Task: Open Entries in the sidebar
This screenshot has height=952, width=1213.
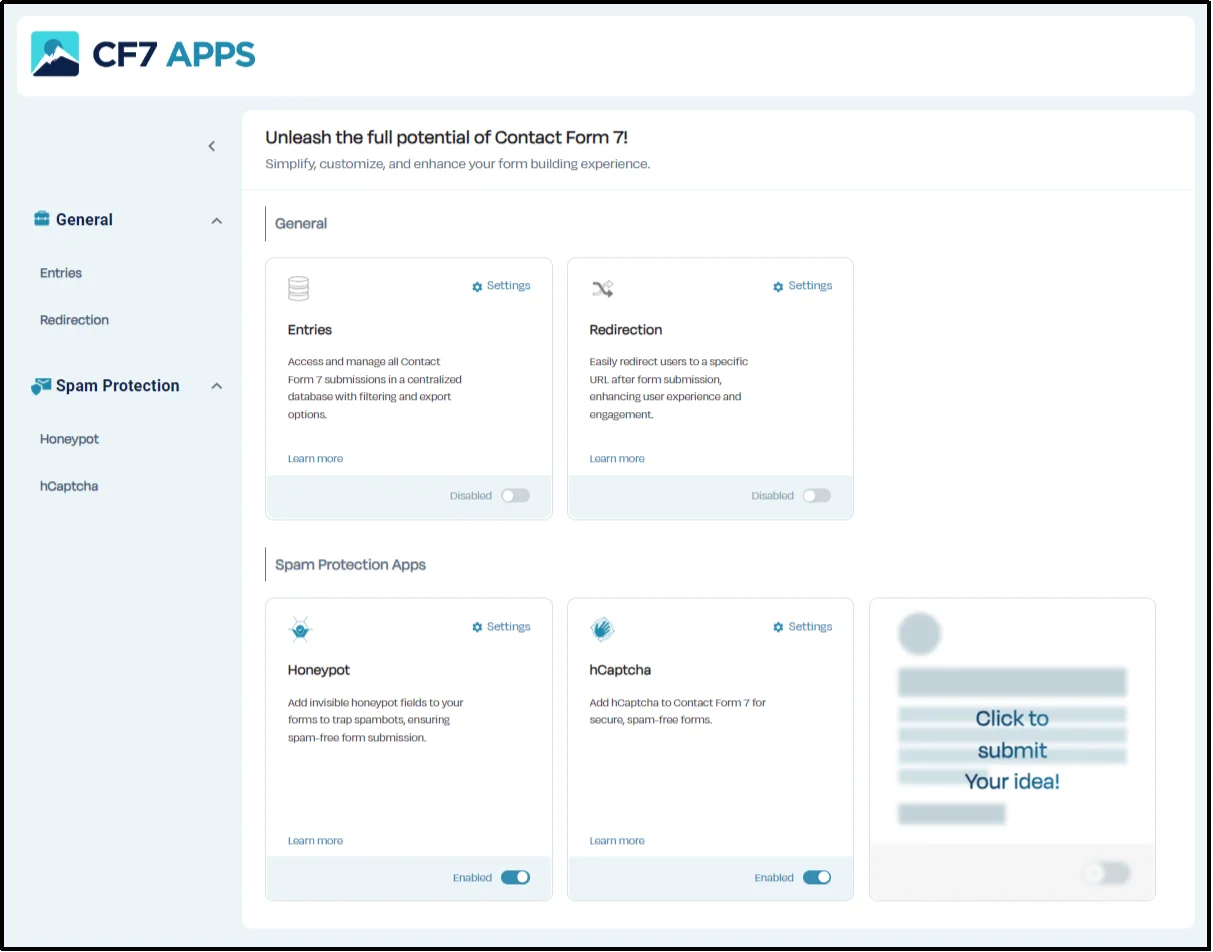Action: click(61, 273)
